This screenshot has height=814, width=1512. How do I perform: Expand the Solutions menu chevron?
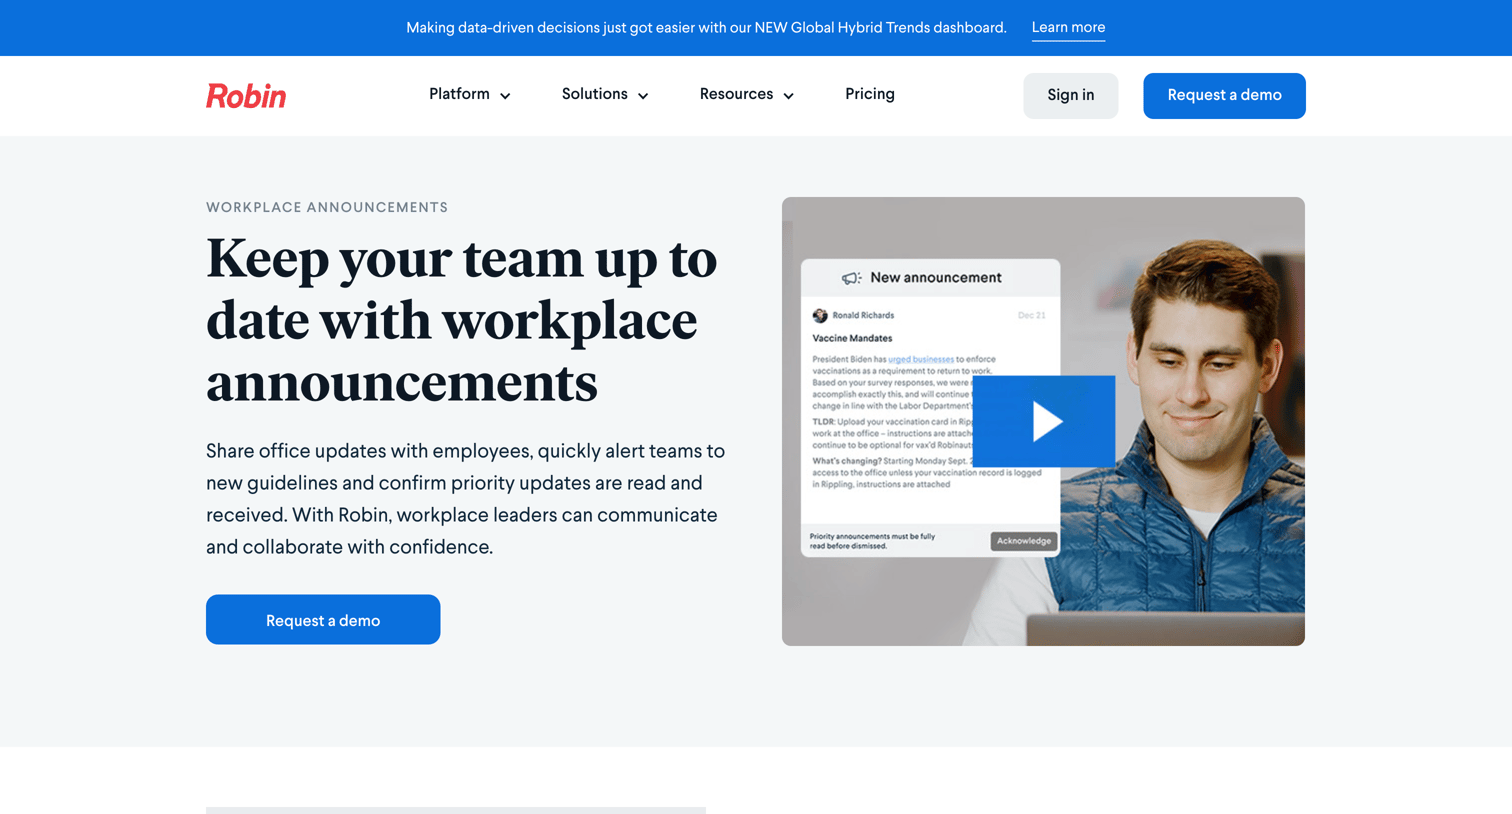(x=643, y=96)
